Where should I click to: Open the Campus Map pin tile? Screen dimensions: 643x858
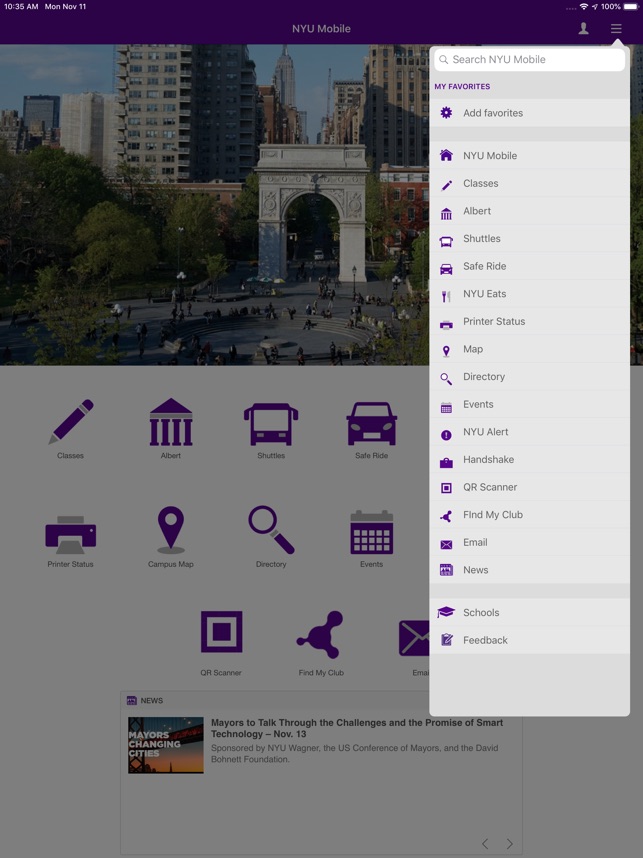pos(171,537)
